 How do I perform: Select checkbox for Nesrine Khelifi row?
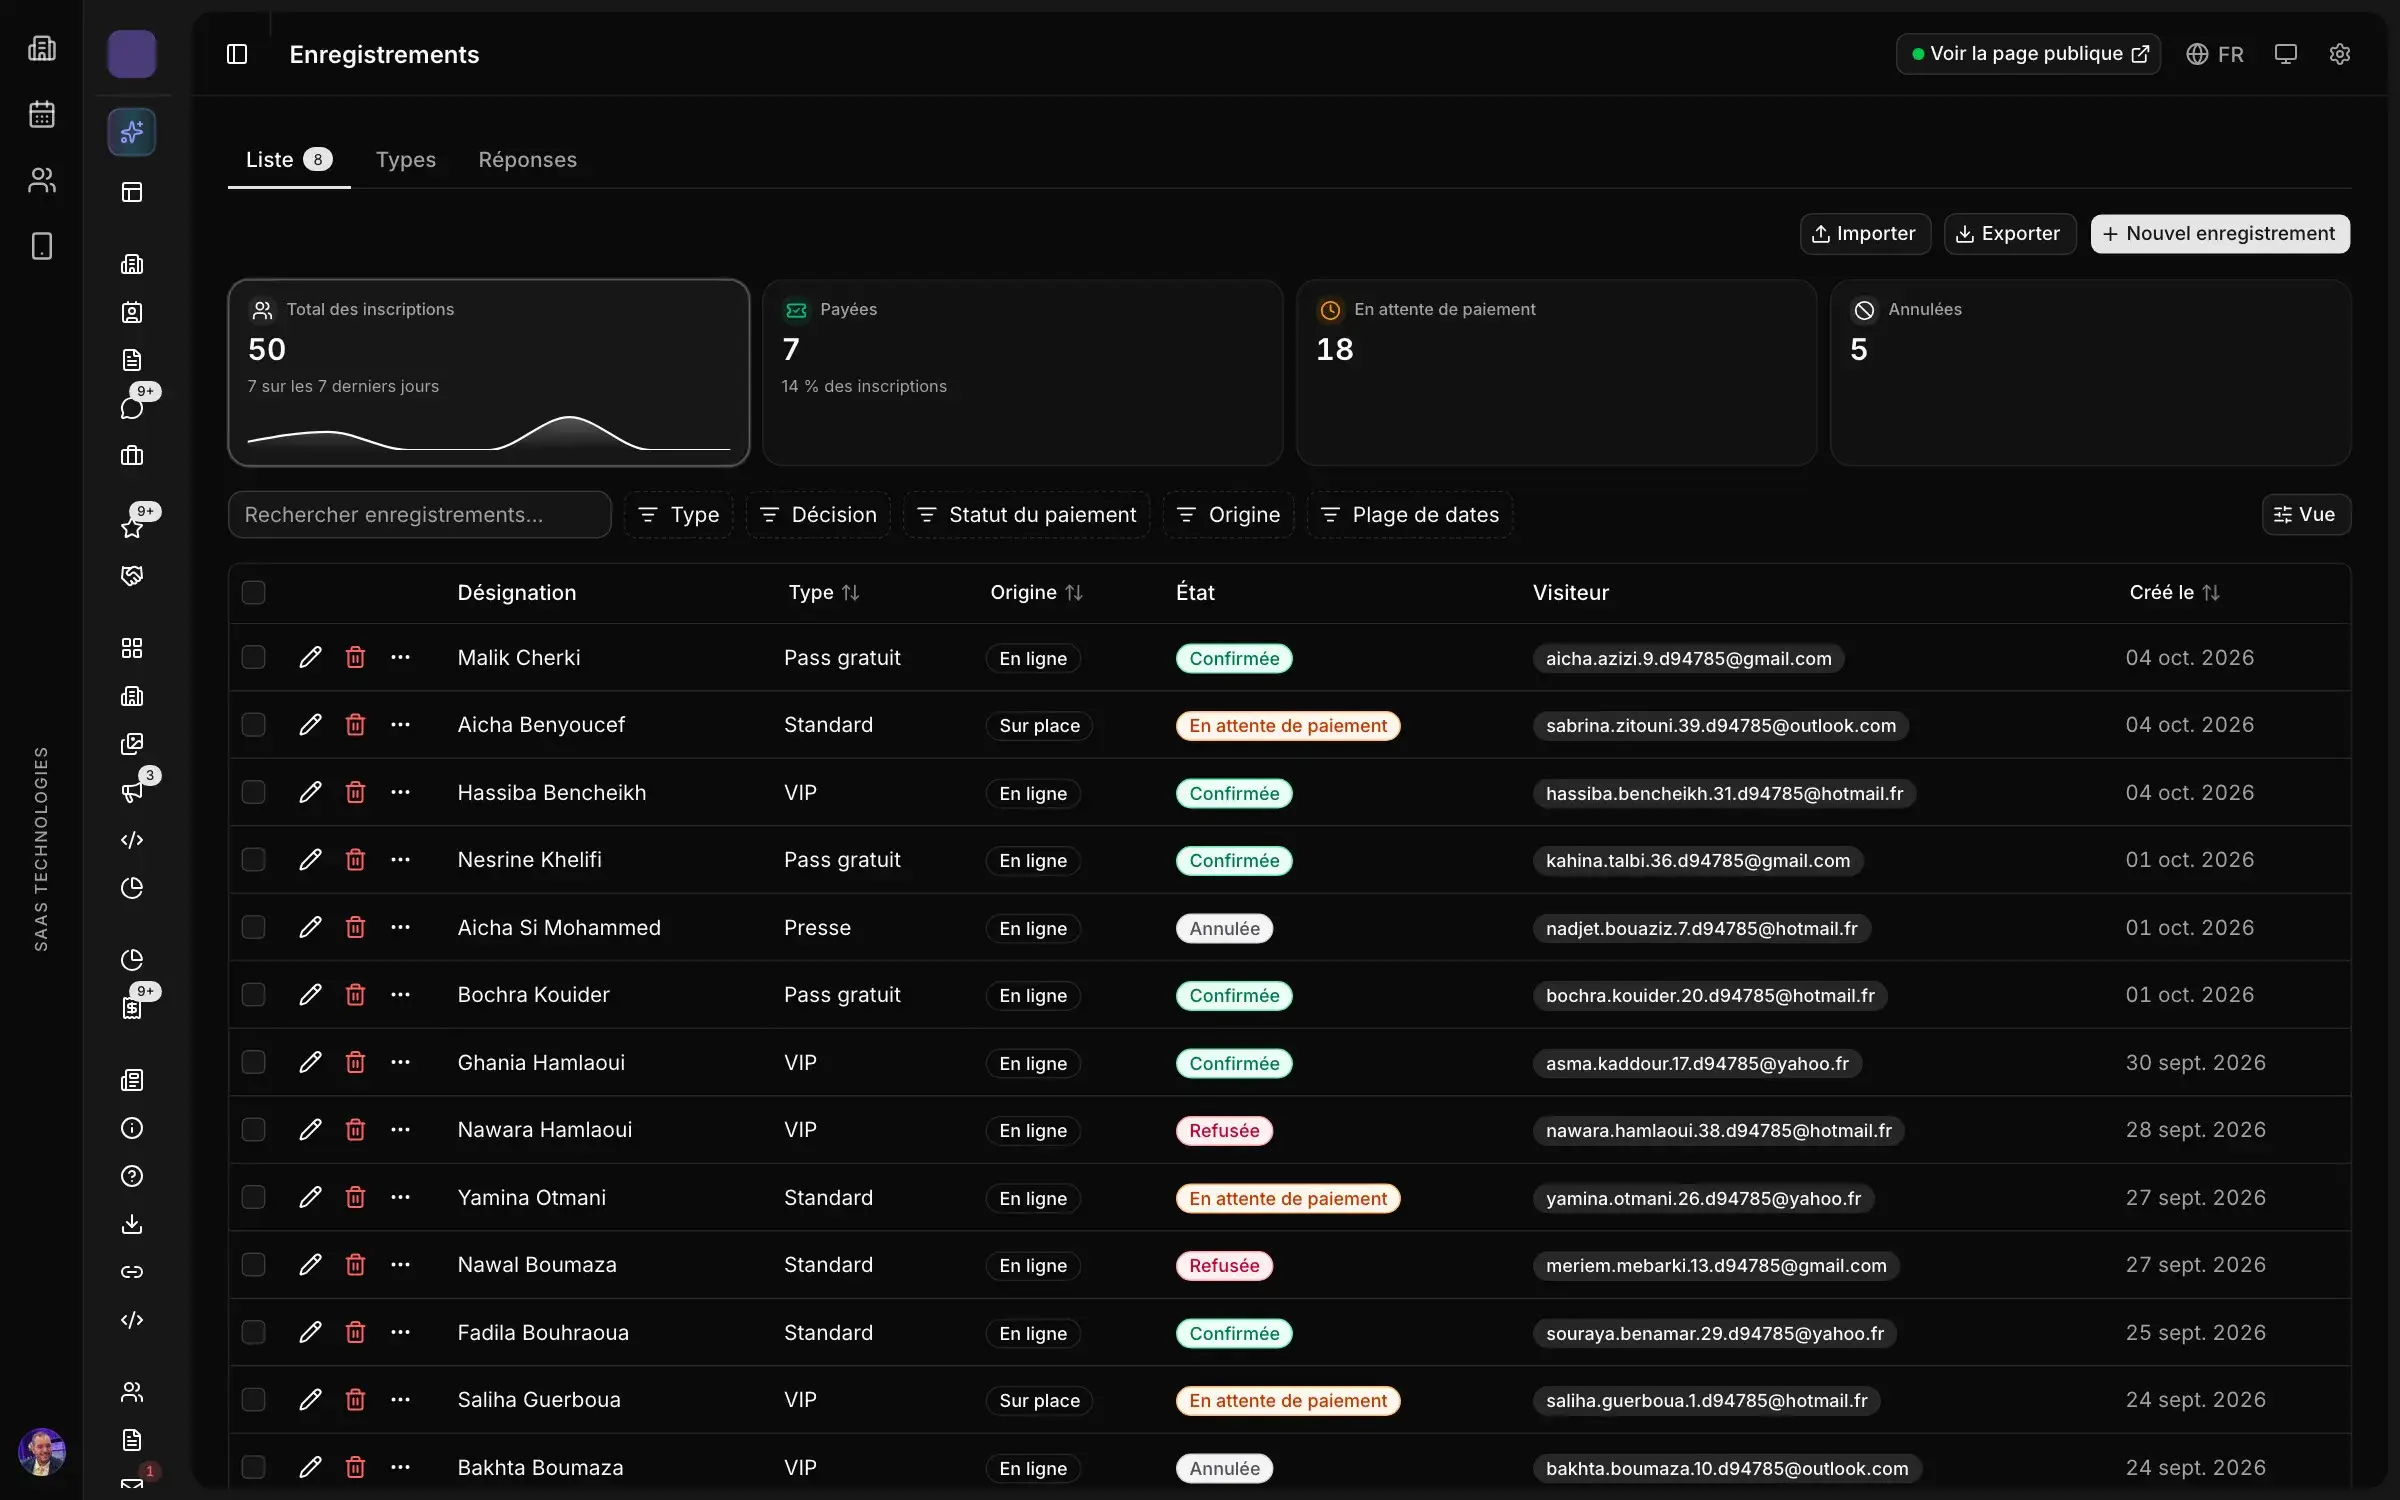254,859
